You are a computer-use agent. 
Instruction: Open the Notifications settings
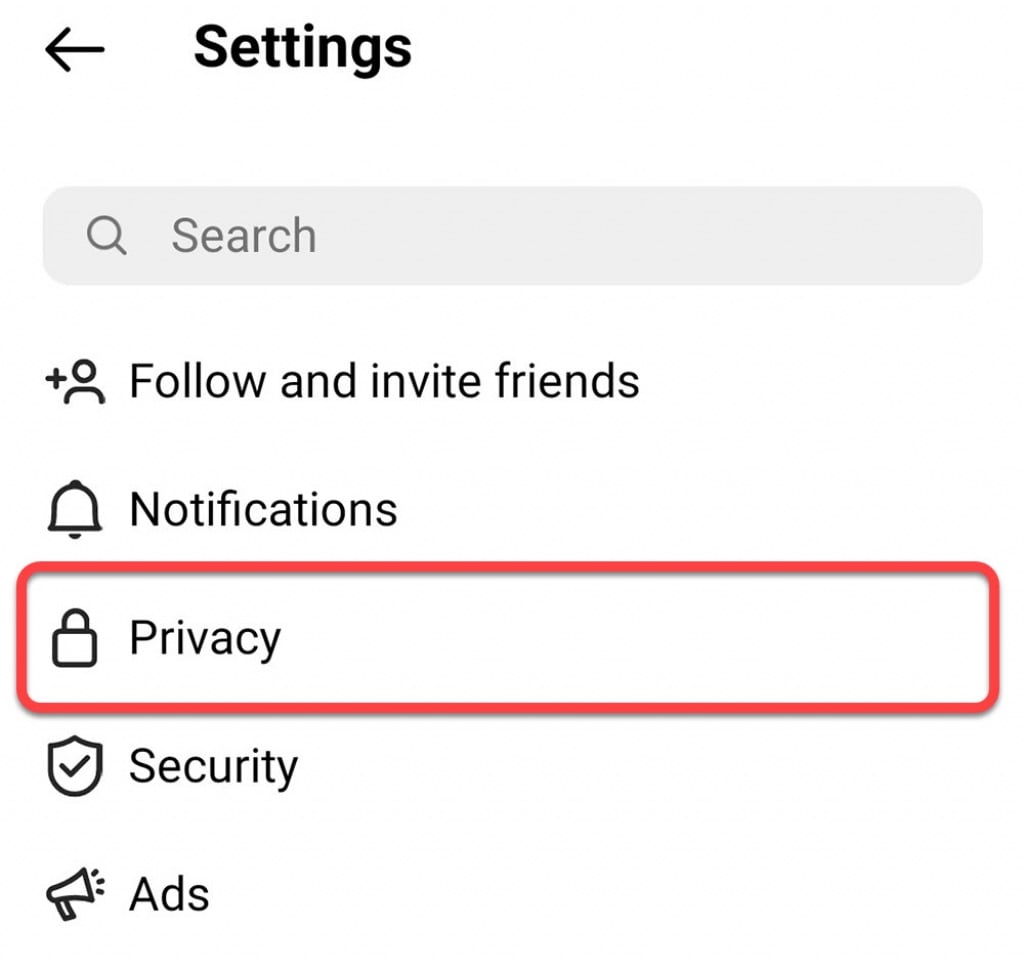263,510
